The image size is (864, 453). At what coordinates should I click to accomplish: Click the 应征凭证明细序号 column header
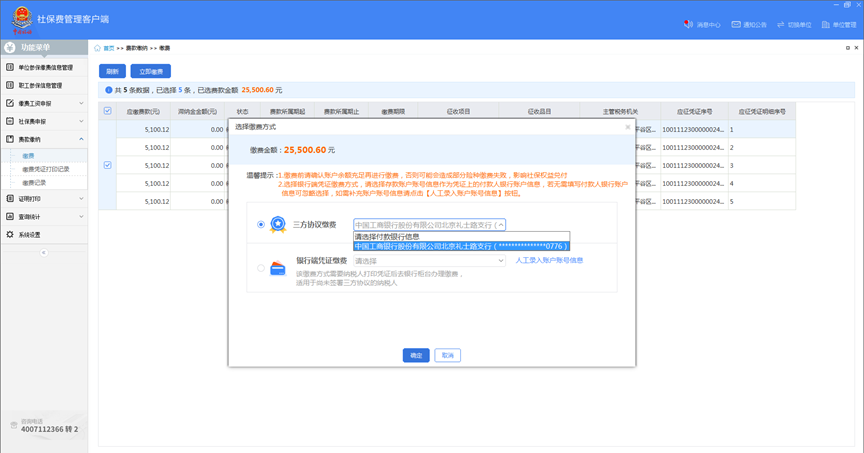click(x=762, y=111)
